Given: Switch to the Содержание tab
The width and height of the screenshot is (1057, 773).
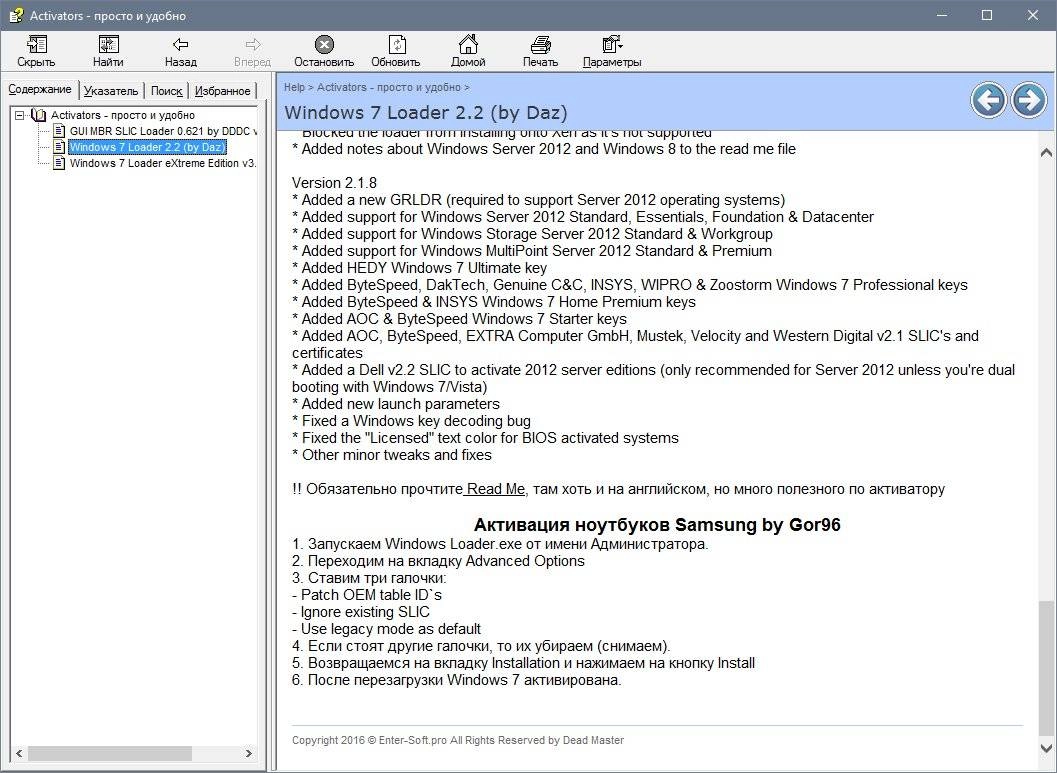Looking at the screenshot, I should (x=40, y=90).
